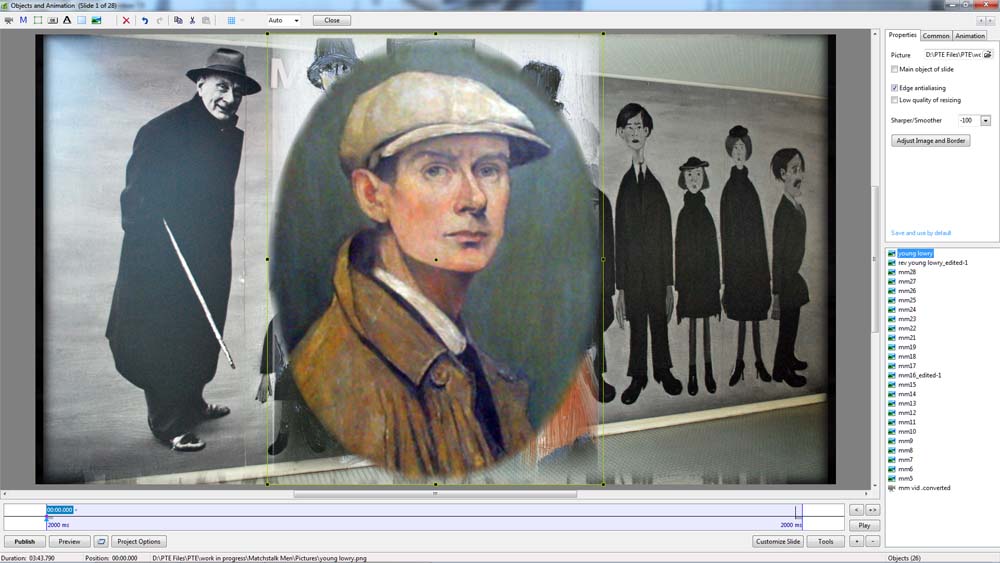Image resolution: width=1000 pixels, height=563 pixels.
Task: Enable Low quality of resizing
Action: [894, 100]
